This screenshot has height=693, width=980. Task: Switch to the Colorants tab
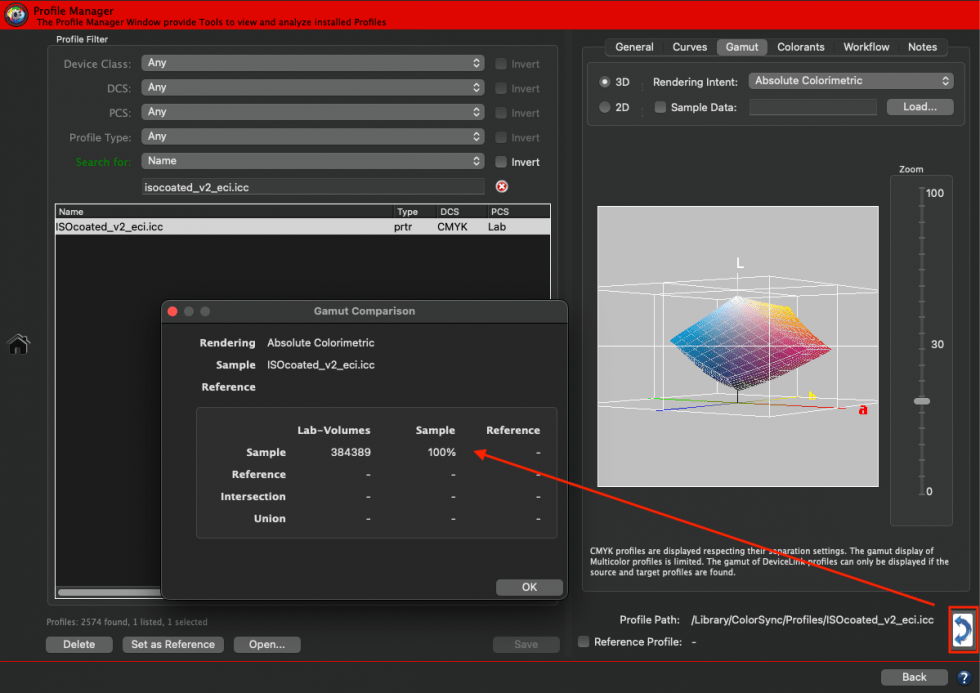(x=802, y=46)
